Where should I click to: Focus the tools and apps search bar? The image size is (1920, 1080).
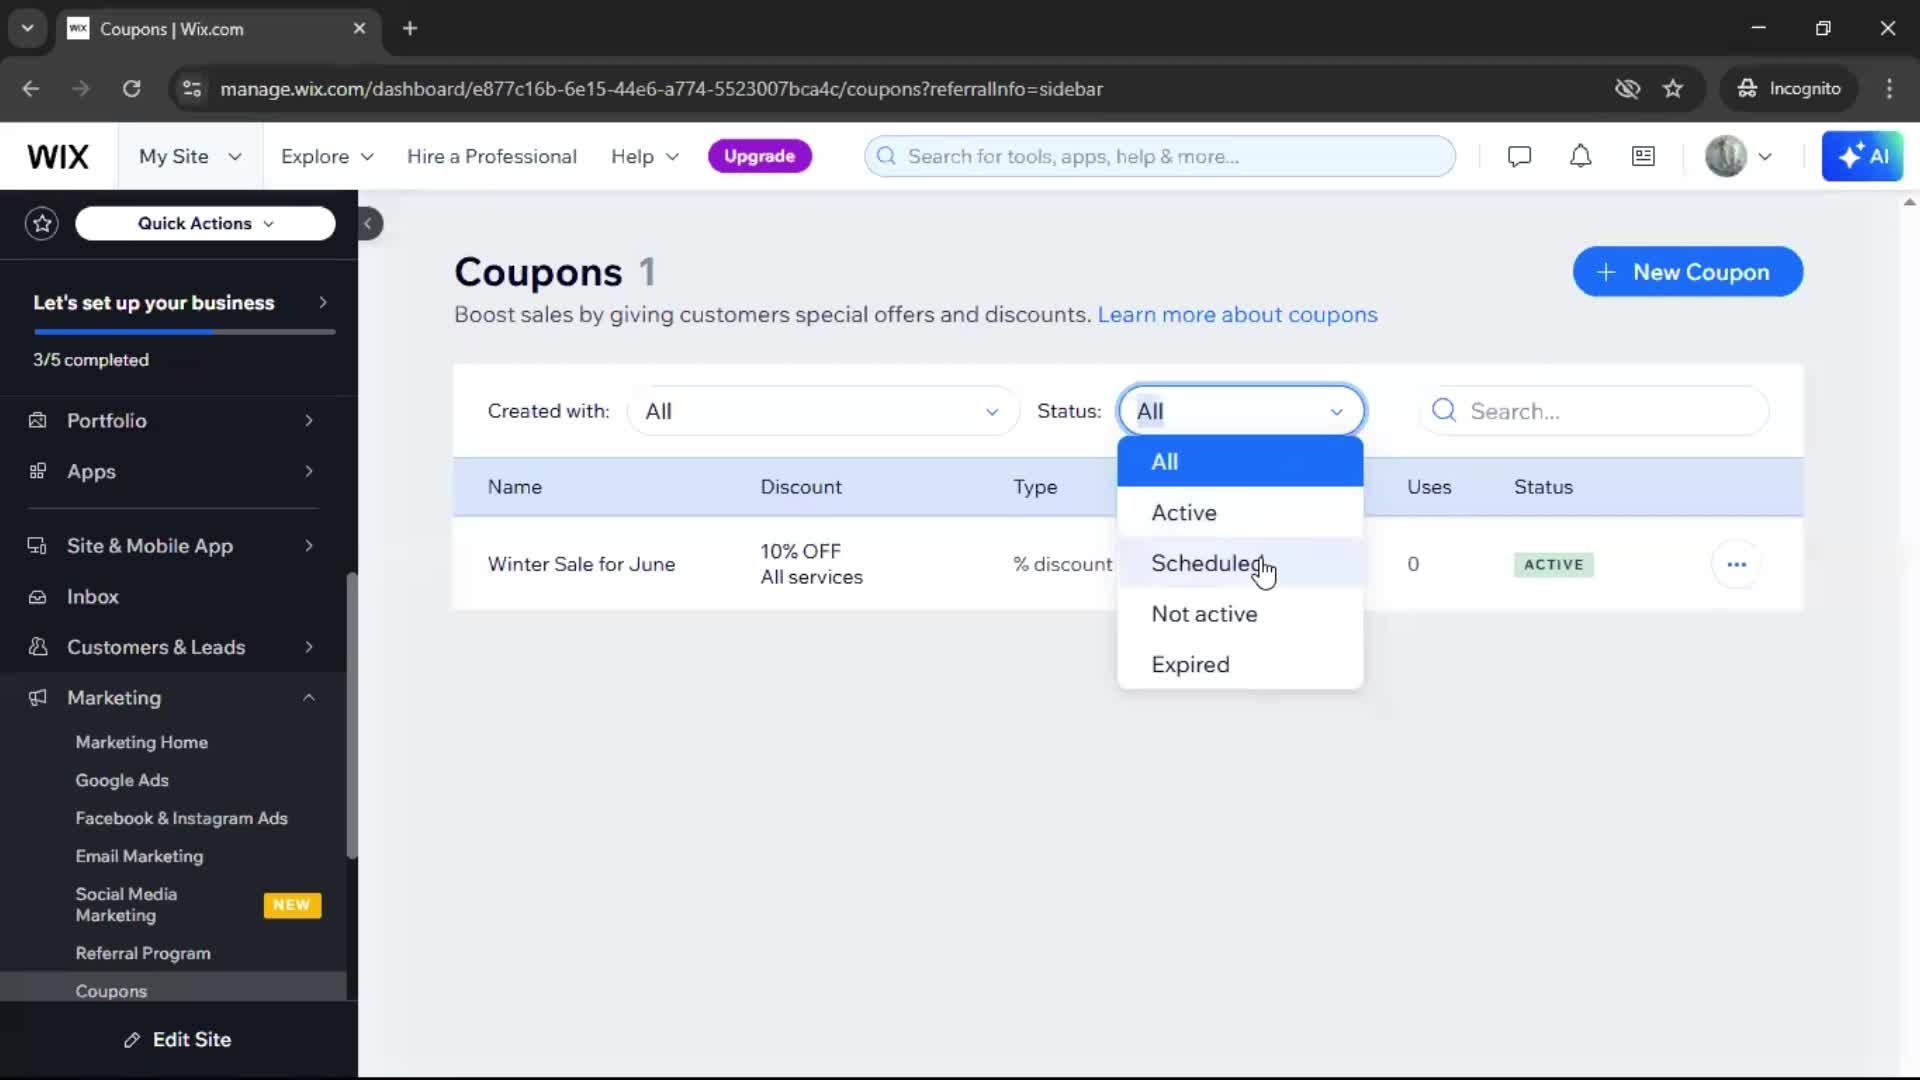coord(1160,156)
